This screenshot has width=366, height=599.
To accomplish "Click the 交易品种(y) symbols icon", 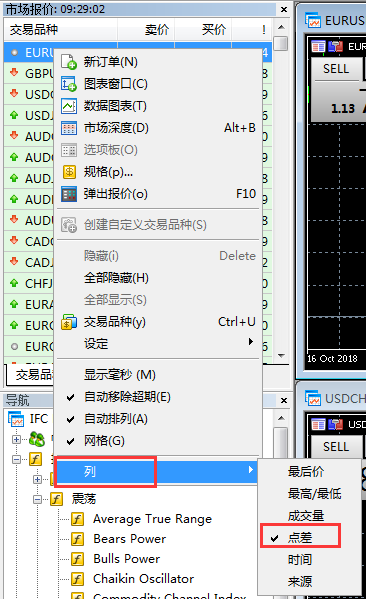I will tap(69, 322).
